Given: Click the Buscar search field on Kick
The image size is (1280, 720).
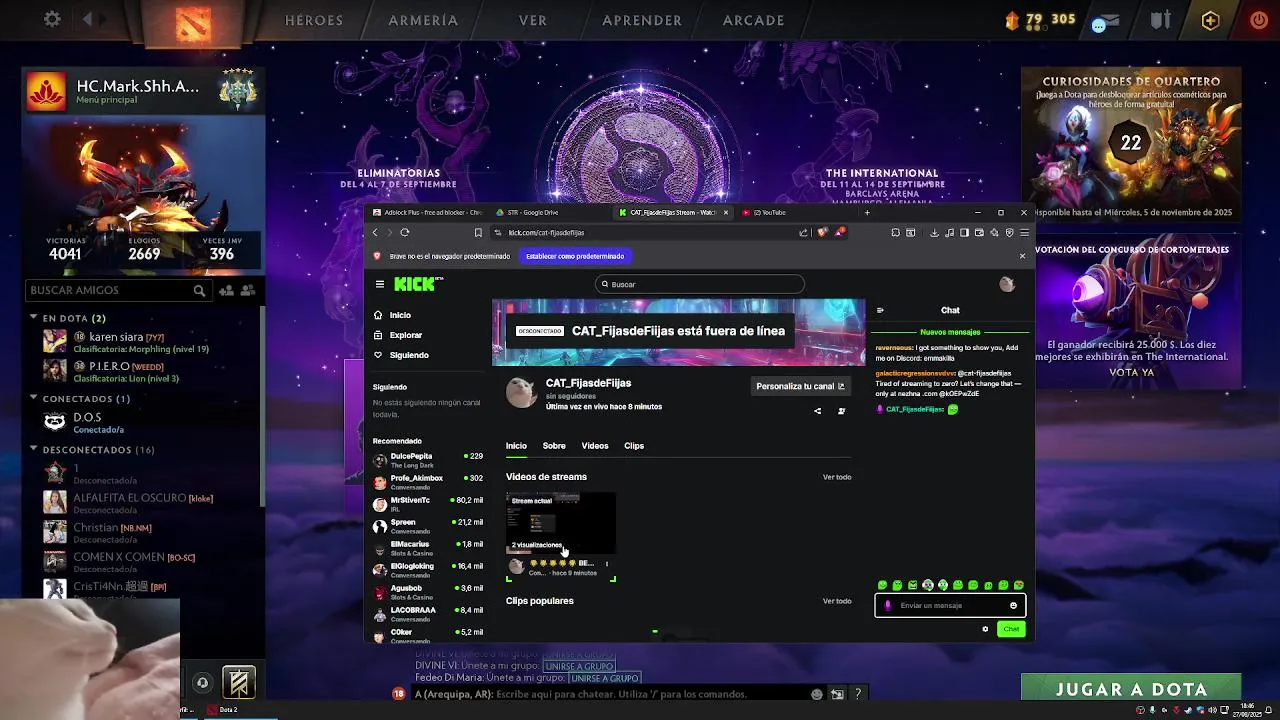Looking at the screenshot, I should [700, 284].
